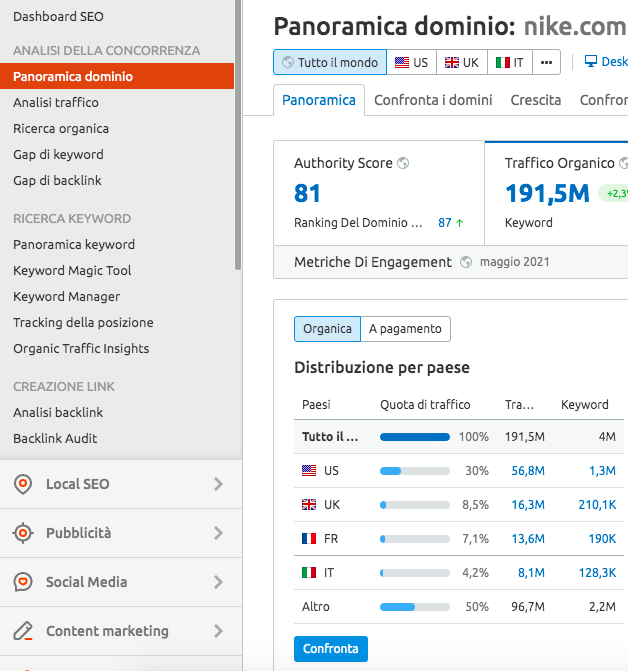Image resolution: width=628 pixels, height=671 pixels.
Task: Click IT keyword value 128,3K
Action: pos(597,573)
